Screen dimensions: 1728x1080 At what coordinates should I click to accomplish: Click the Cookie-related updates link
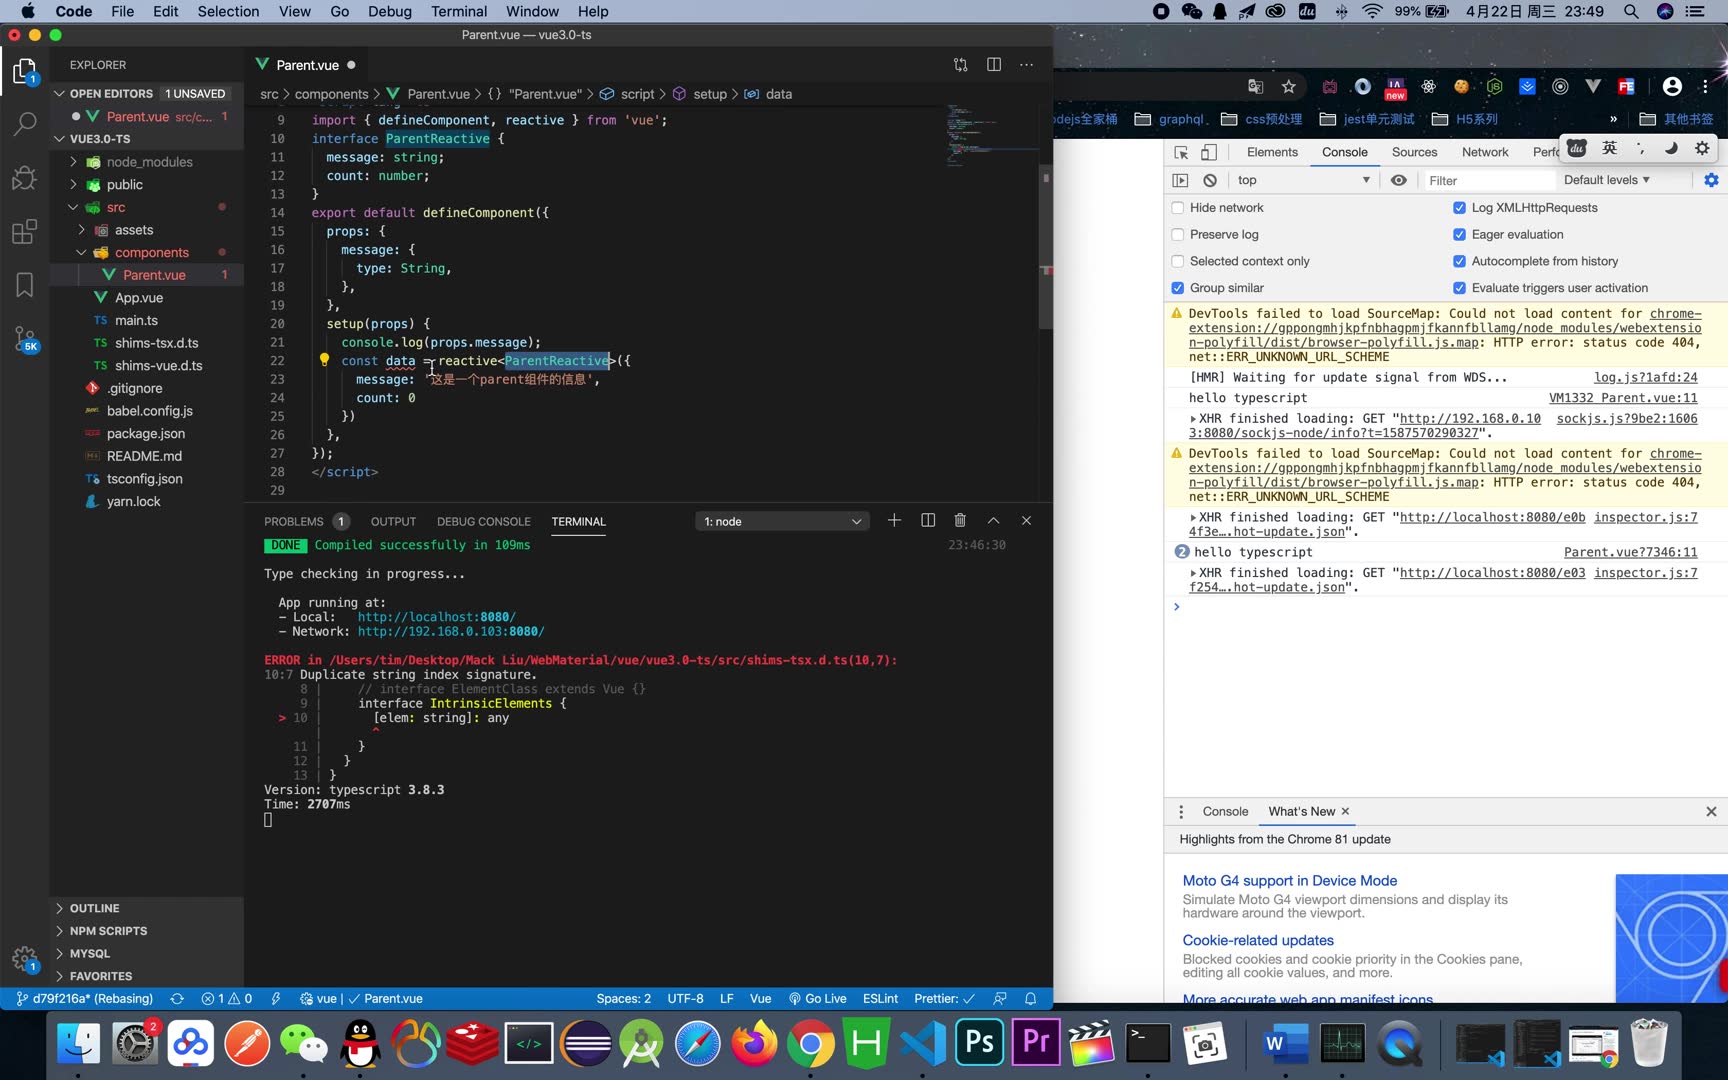tap(1257, 940)
